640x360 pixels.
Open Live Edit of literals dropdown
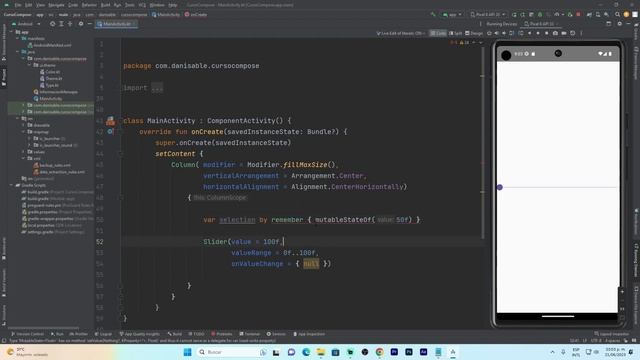(400, 33)
